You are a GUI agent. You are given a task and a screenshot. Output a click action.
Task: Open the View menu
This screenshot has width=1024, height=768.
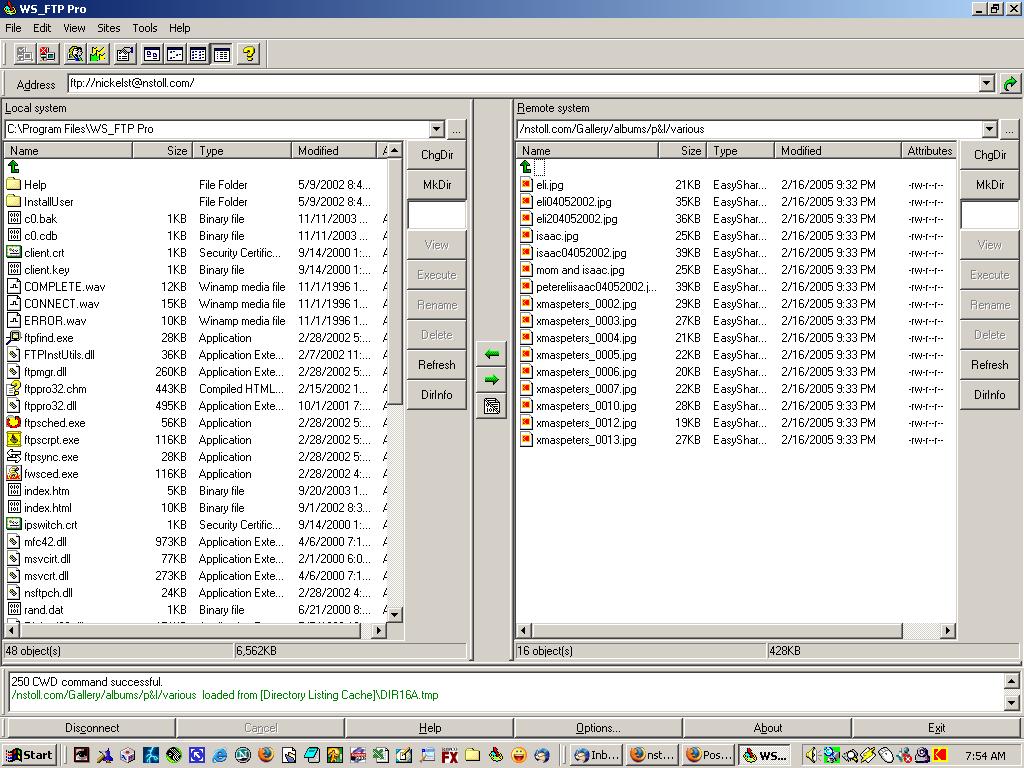tap(74, 28)
